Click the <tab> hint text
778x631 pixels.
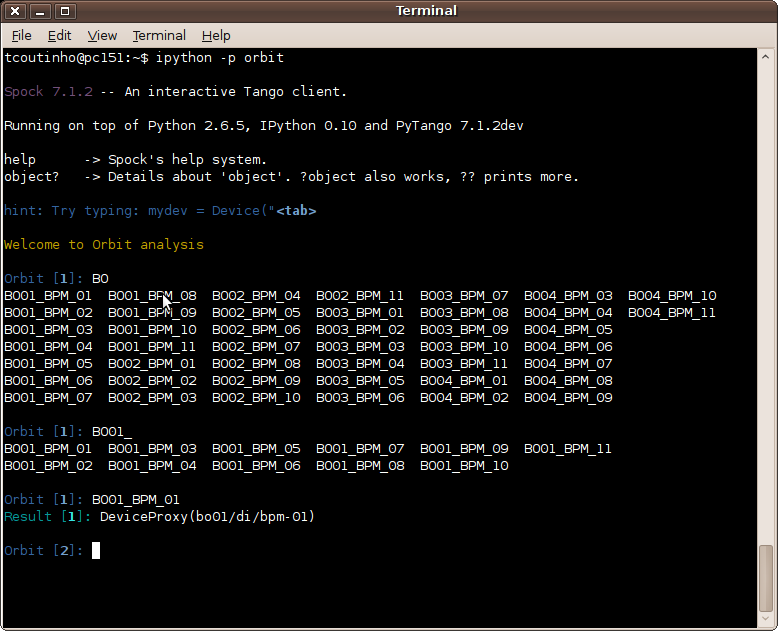tap(296, 211)
